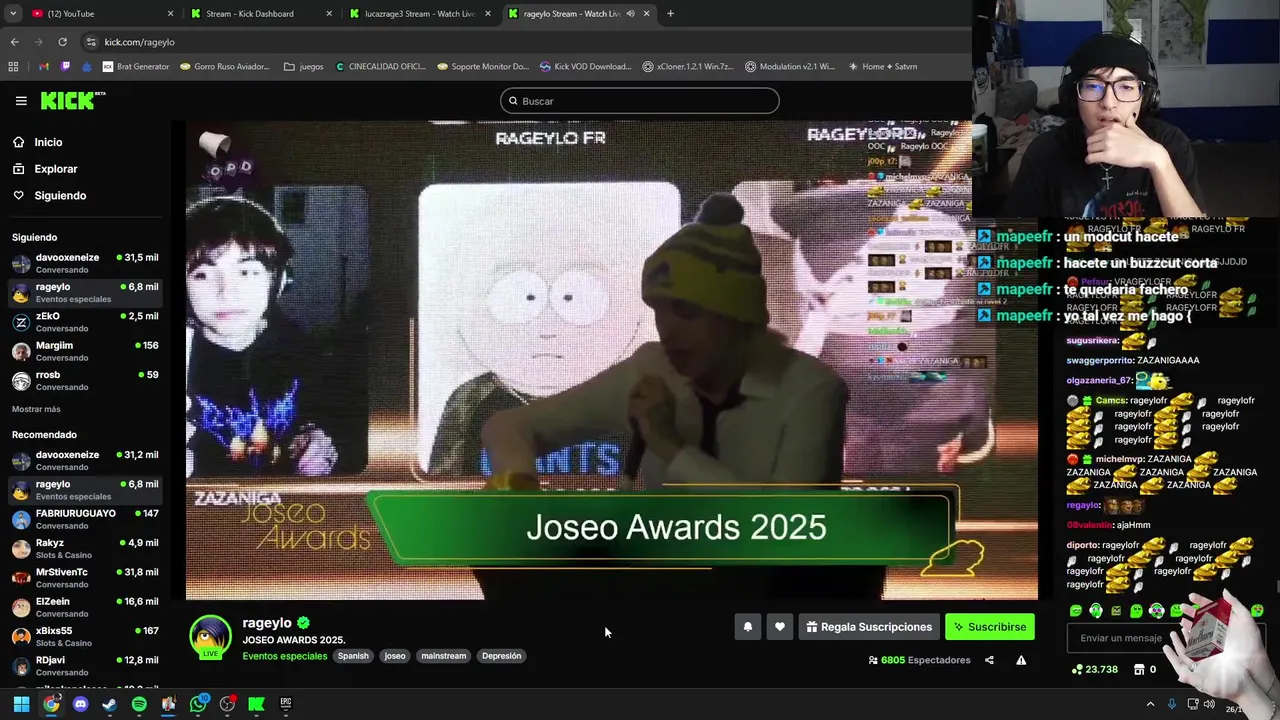
Task: Open a new browser tab
Action: point(670,14)
